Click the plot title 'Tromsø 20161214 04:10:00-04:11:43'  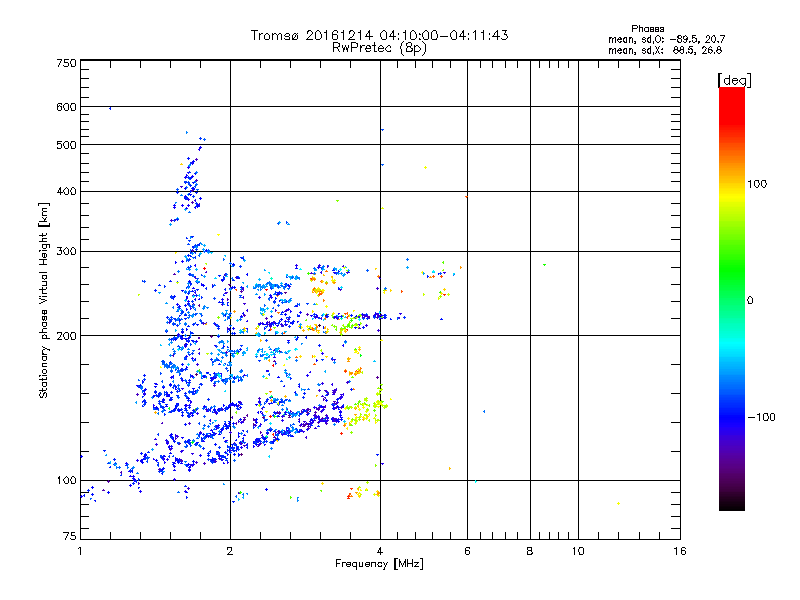click(x=379, y=35)
